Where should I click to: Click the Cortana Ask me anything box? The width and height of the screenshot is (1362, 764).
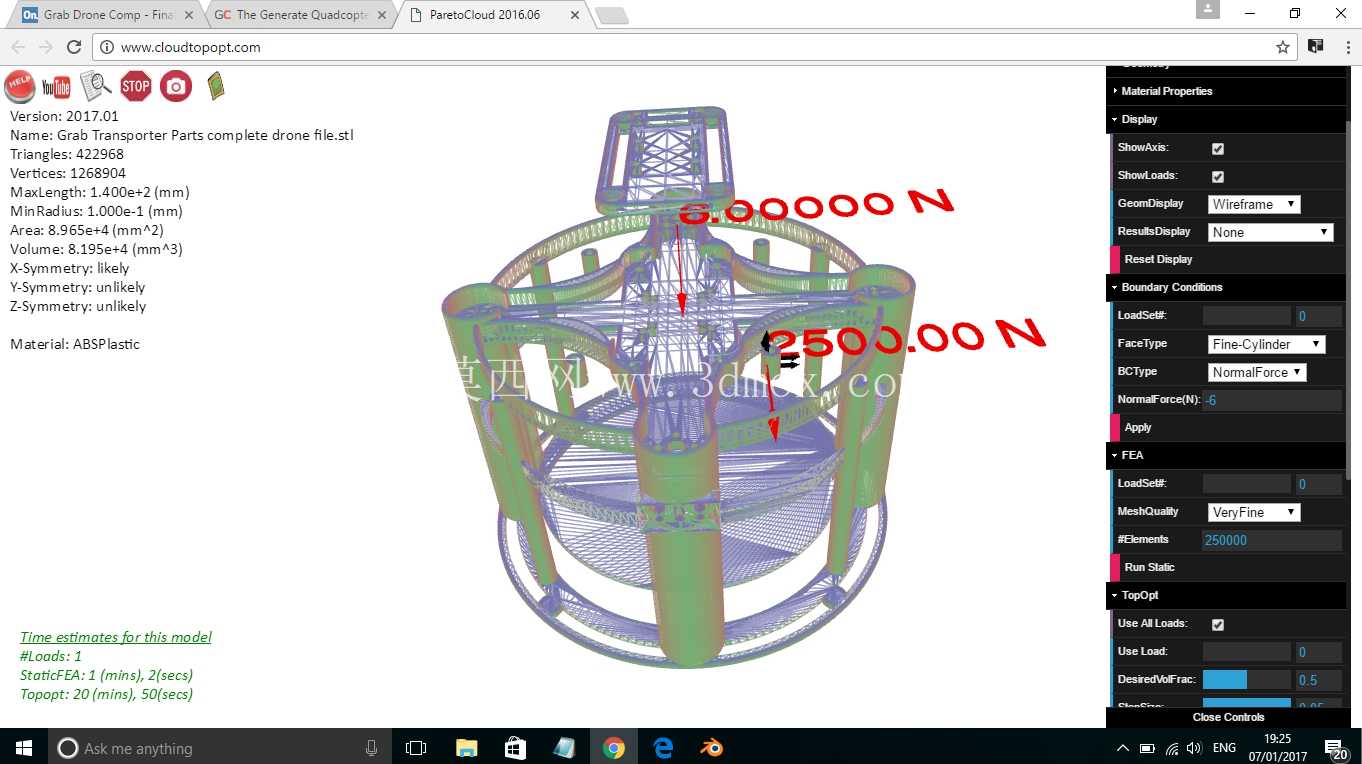click(x=220, y=747)
